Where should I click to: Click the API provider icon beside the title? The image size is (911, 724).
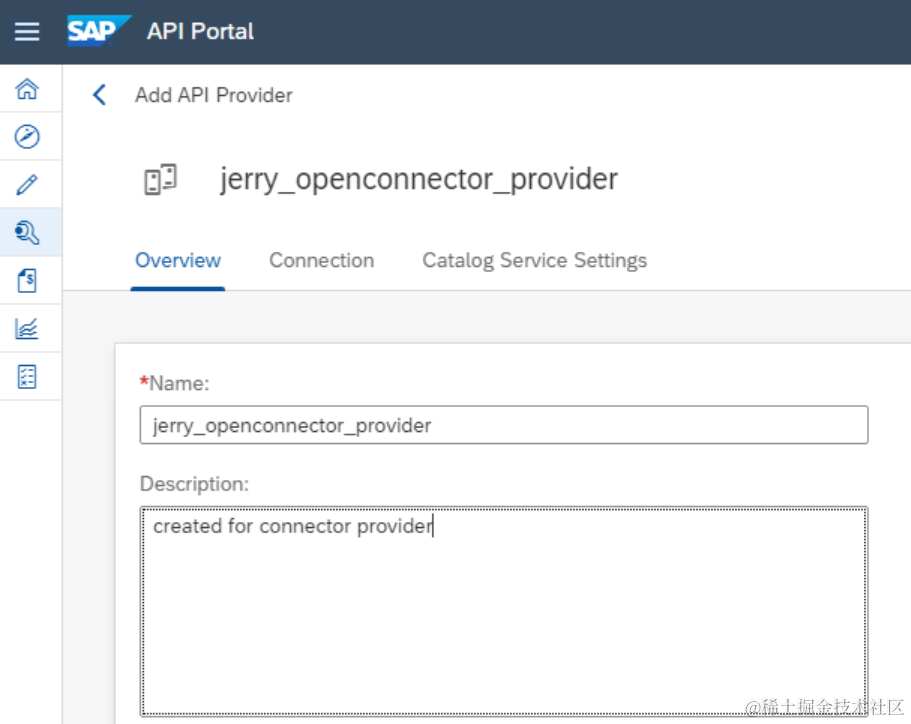(160, 180)
